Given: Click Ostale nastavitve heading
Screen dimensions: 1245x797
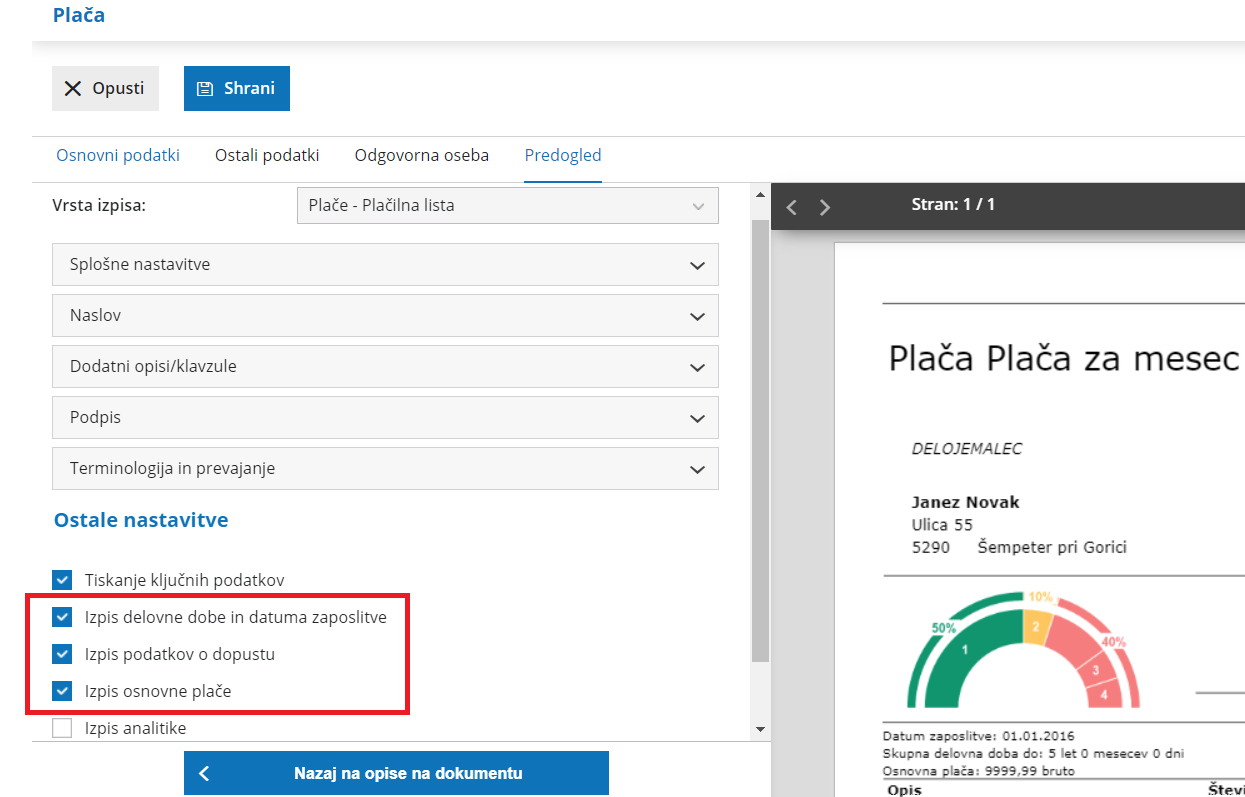Looking at the screenshot, I should (x=141, y=520).
